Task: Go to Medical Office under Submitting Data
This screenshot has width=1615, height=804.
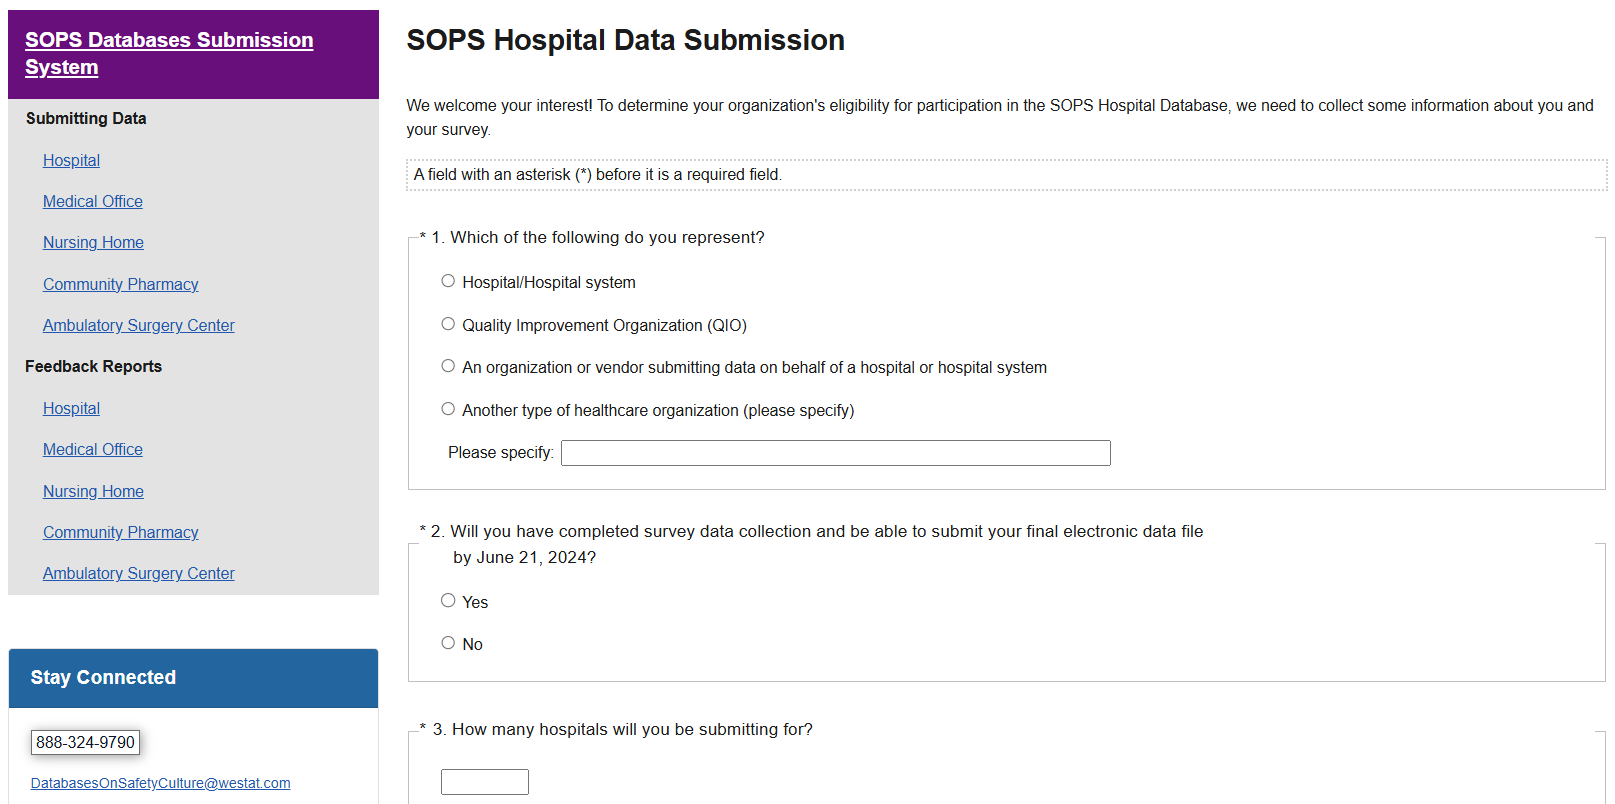Action: [93, 201]
